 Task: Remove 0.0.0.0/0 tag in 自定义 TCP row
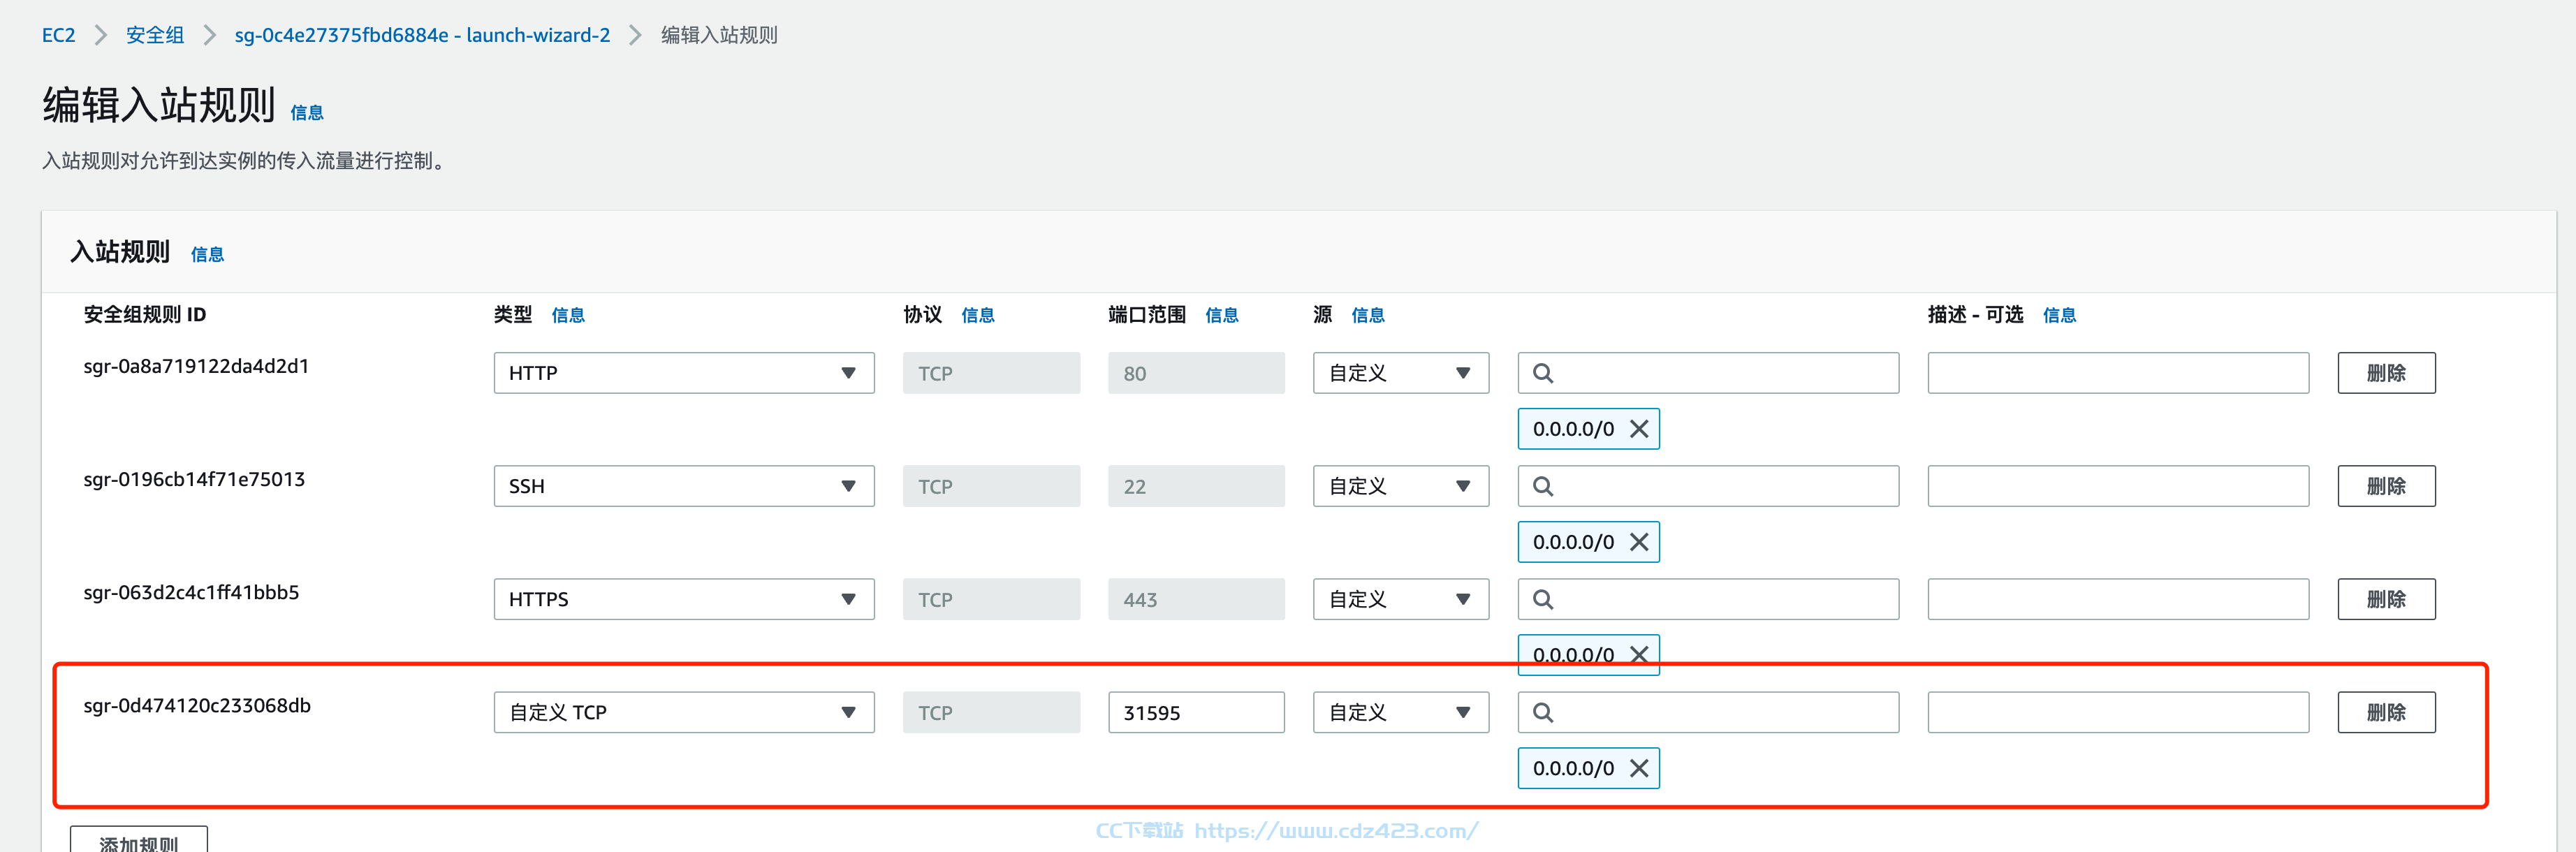[1639, 768]
